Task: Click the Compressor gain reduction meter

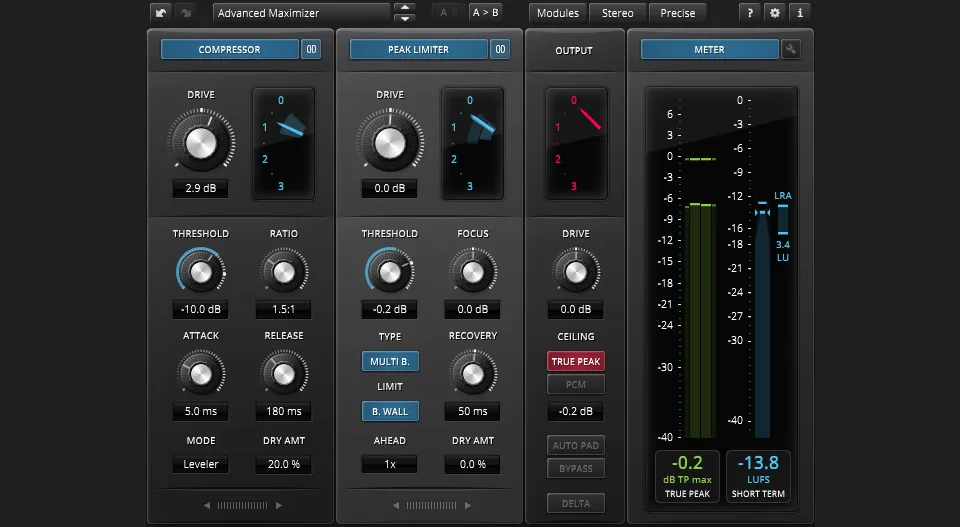Action: point(284,144)
